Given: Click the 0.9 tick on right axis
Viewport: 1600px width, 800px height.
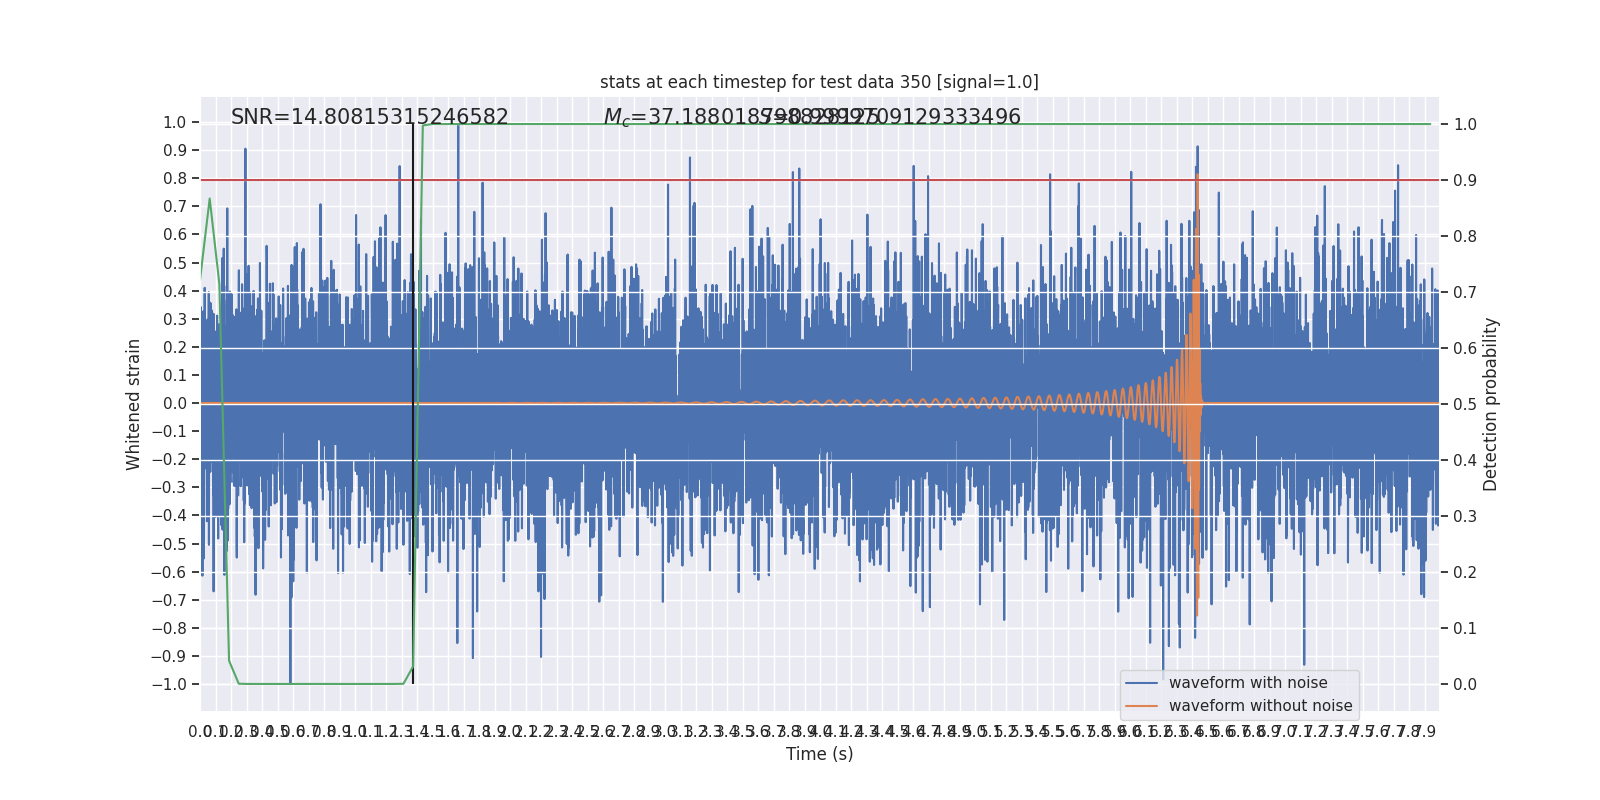Looking at the screenshot, I should click(x=1465, y=180).
